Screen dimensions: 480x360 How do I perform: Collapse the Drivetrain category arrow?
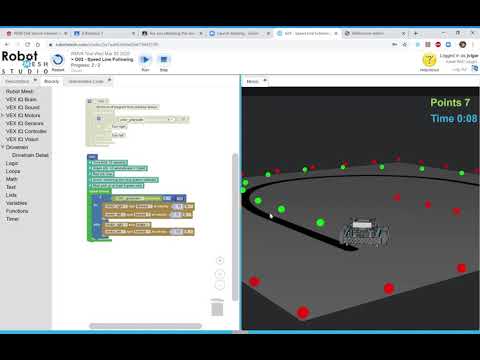tap(2, 147)
